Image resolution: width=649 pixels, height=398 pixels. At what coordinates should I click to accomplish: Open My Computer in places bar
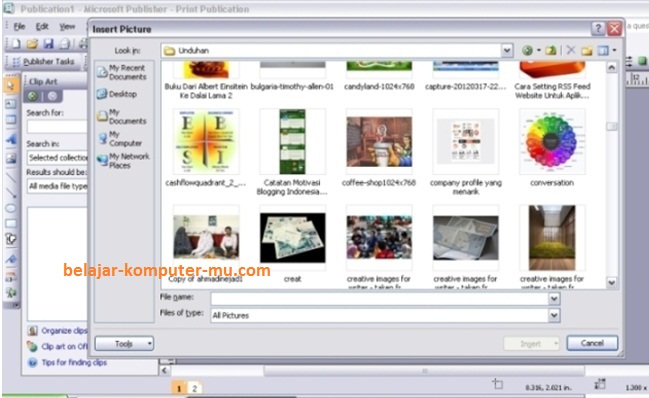coord(120,139)
